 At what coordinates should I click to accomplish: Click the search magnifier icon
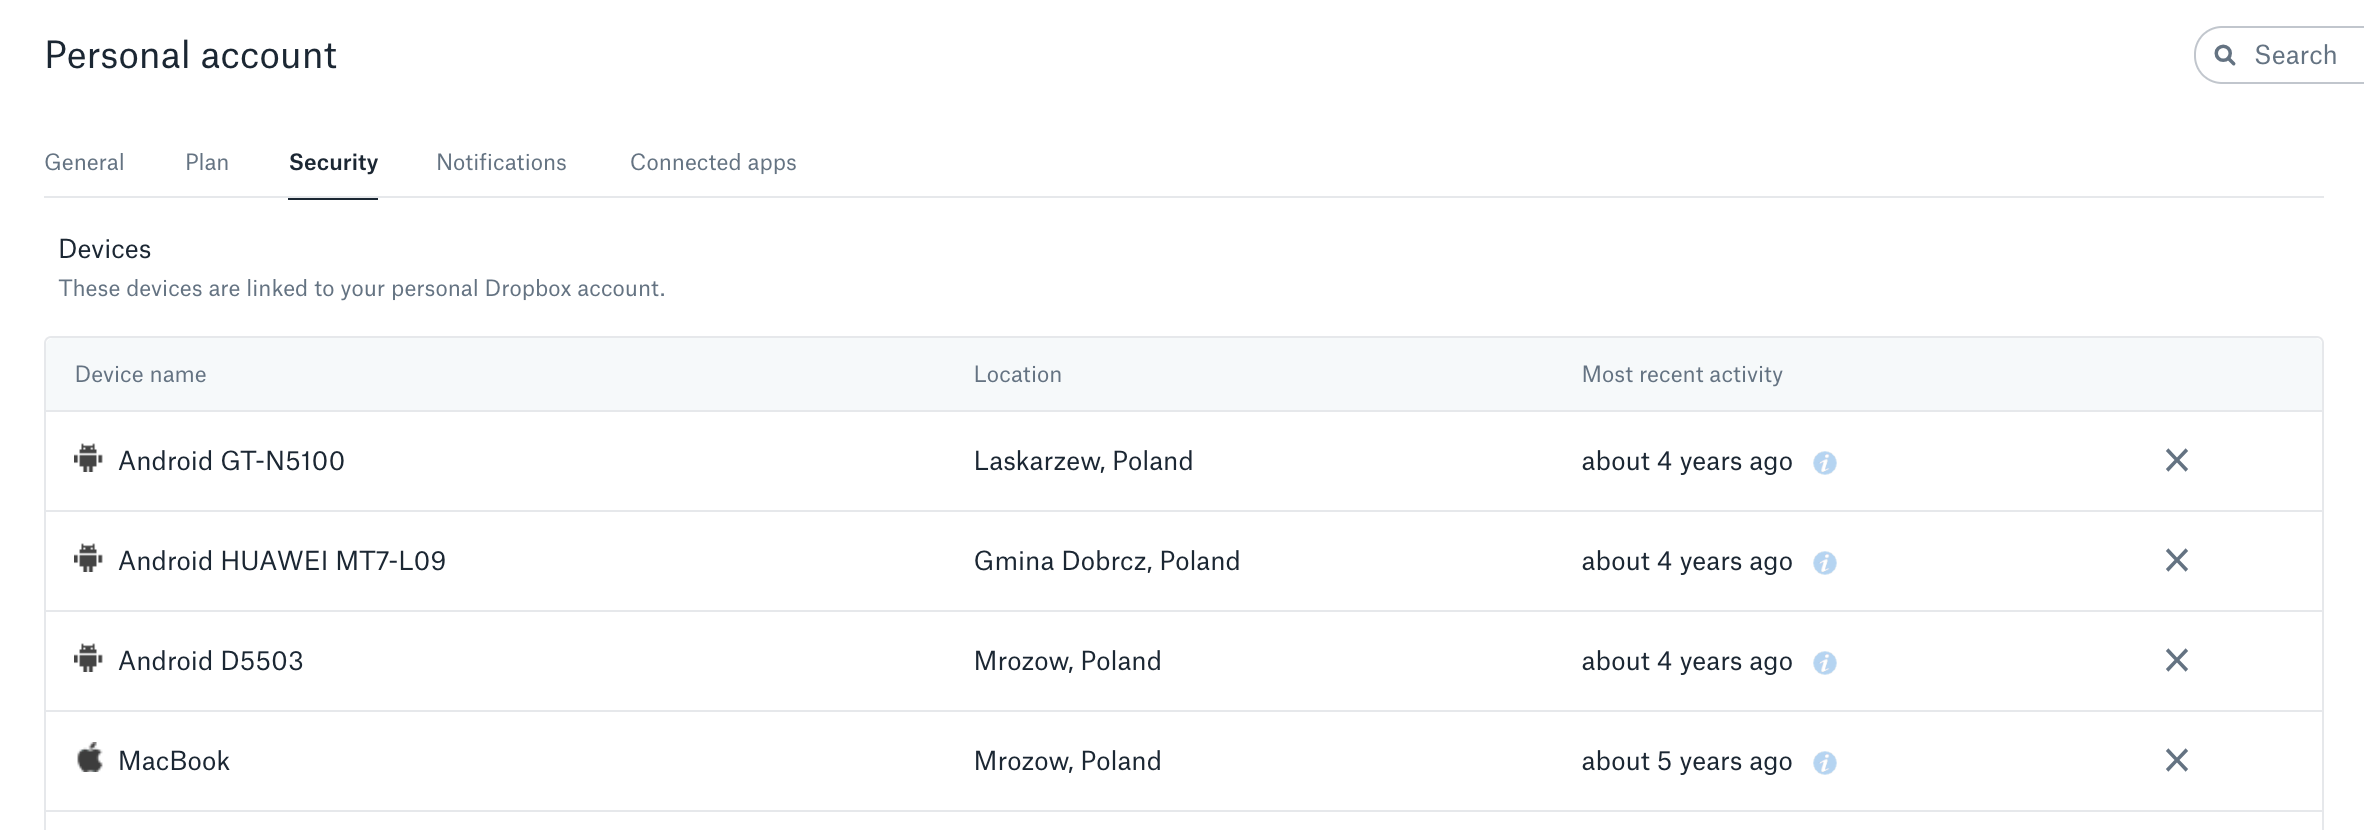pyautogui.click(x=2225, y=55)
